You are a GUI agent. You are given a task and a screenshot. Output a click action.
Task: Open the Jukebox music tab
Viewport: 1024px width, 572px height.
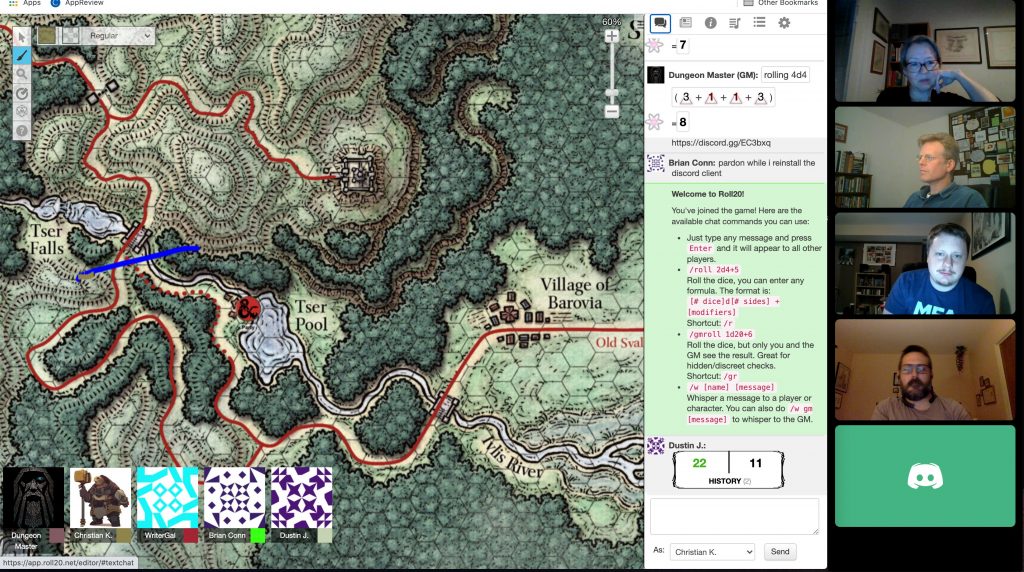735,23
